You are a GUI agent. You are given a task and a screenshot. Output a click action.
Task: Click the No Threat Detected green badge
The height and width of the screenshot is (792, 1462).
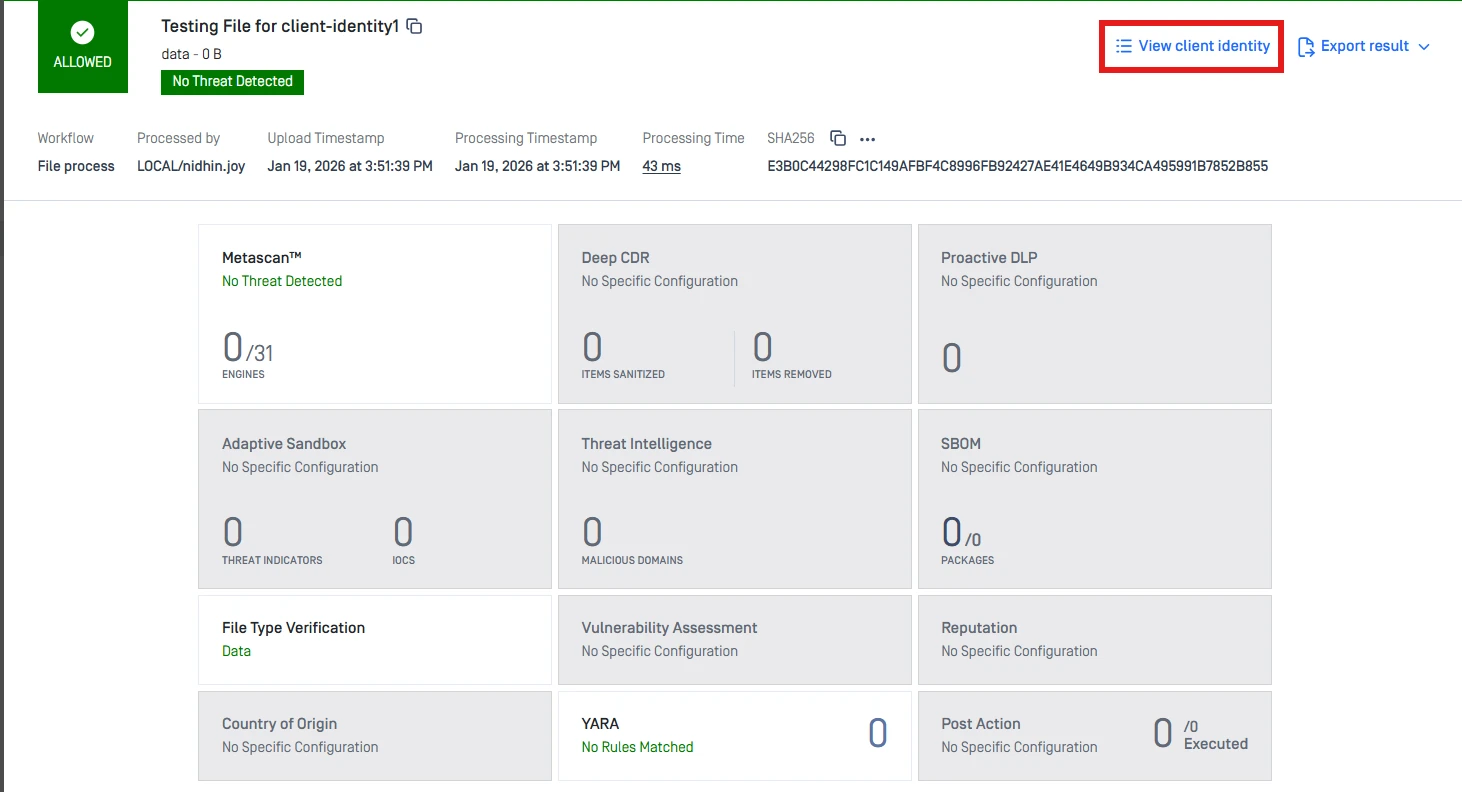(x=232, y=82)
